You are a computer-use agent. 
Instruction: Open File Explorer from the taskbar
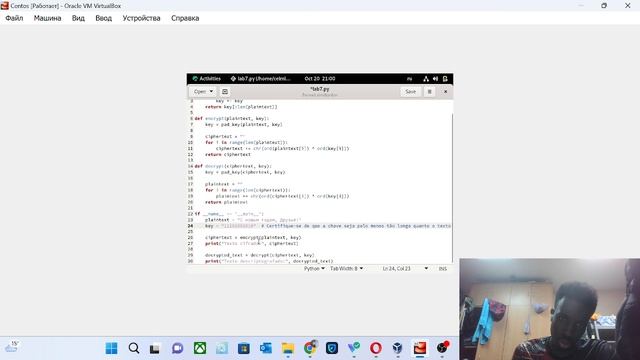pyautogui.click(x=288, y=348)
